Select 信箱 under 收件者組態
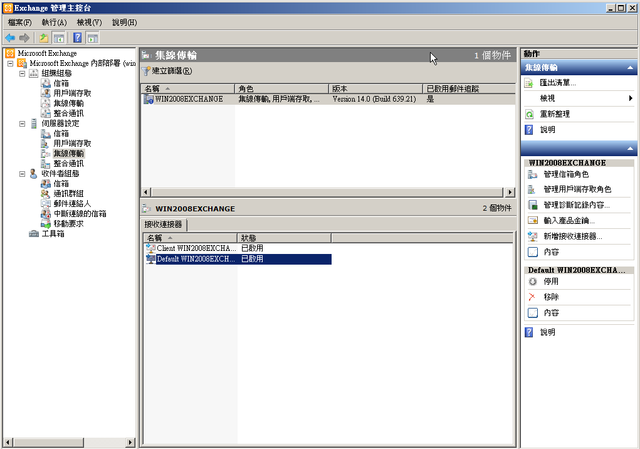The height and width of the screenshot is (449, 640). (x=61, y=184)
